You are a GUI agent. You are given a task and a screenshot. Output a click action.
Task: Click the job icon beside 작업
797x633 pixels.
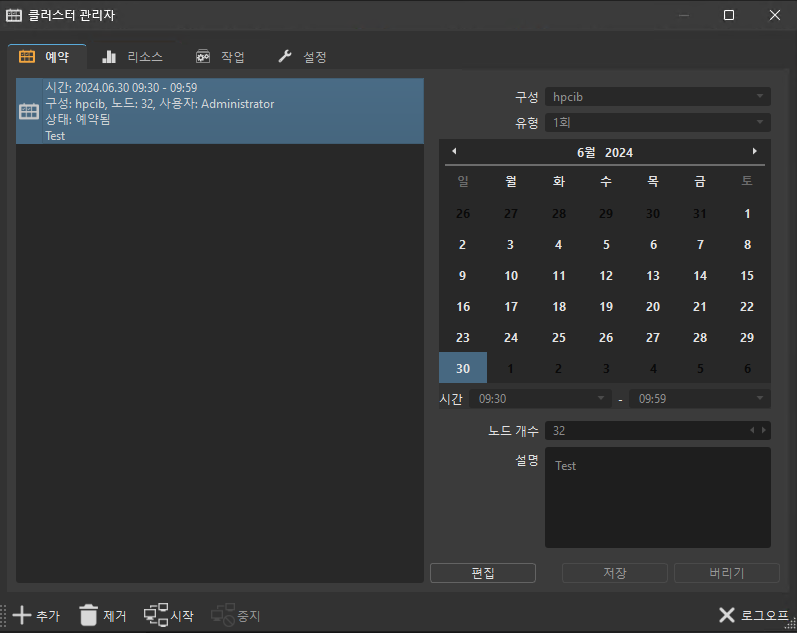(x=203, y=56)
